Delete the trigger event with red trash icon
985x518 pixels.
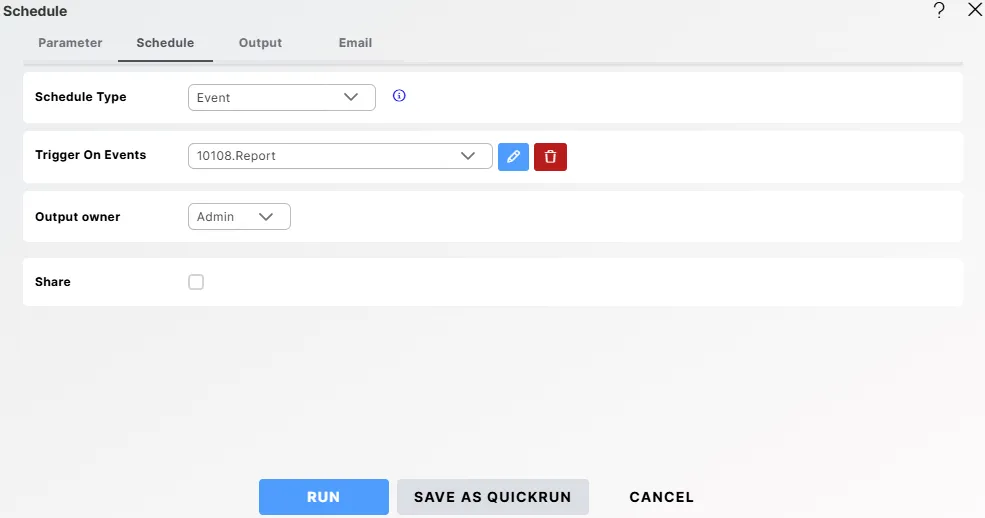tap(550, 157)
